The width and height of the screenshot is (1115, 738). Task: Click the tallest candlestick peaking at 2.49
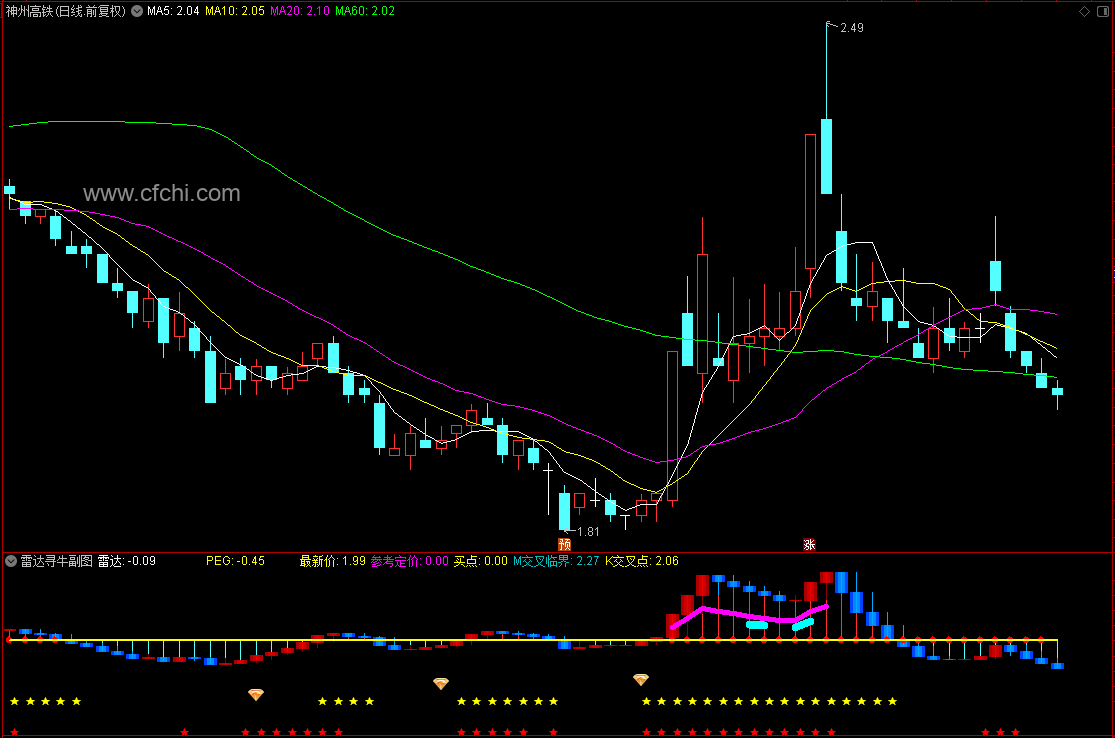click(x=826, y=156)
